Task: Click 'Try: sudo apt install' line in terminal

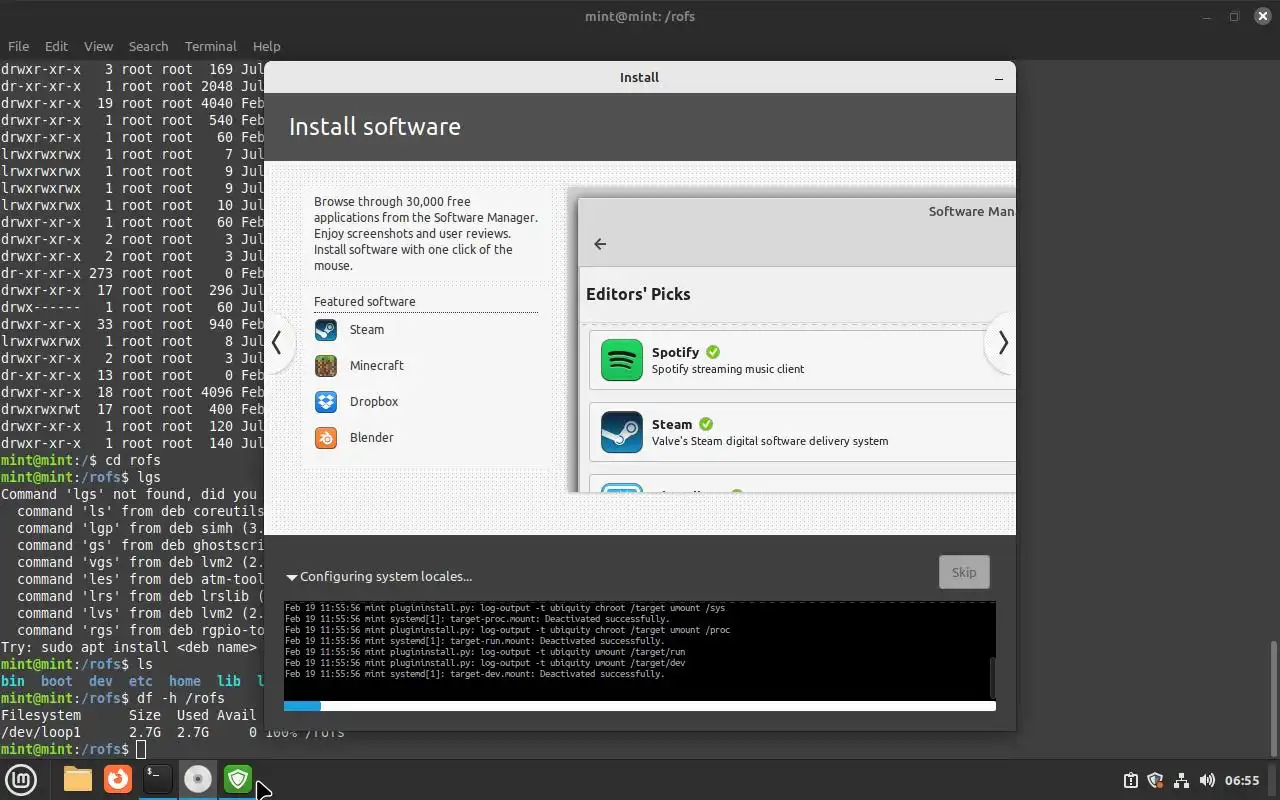Action: point(130,647)
